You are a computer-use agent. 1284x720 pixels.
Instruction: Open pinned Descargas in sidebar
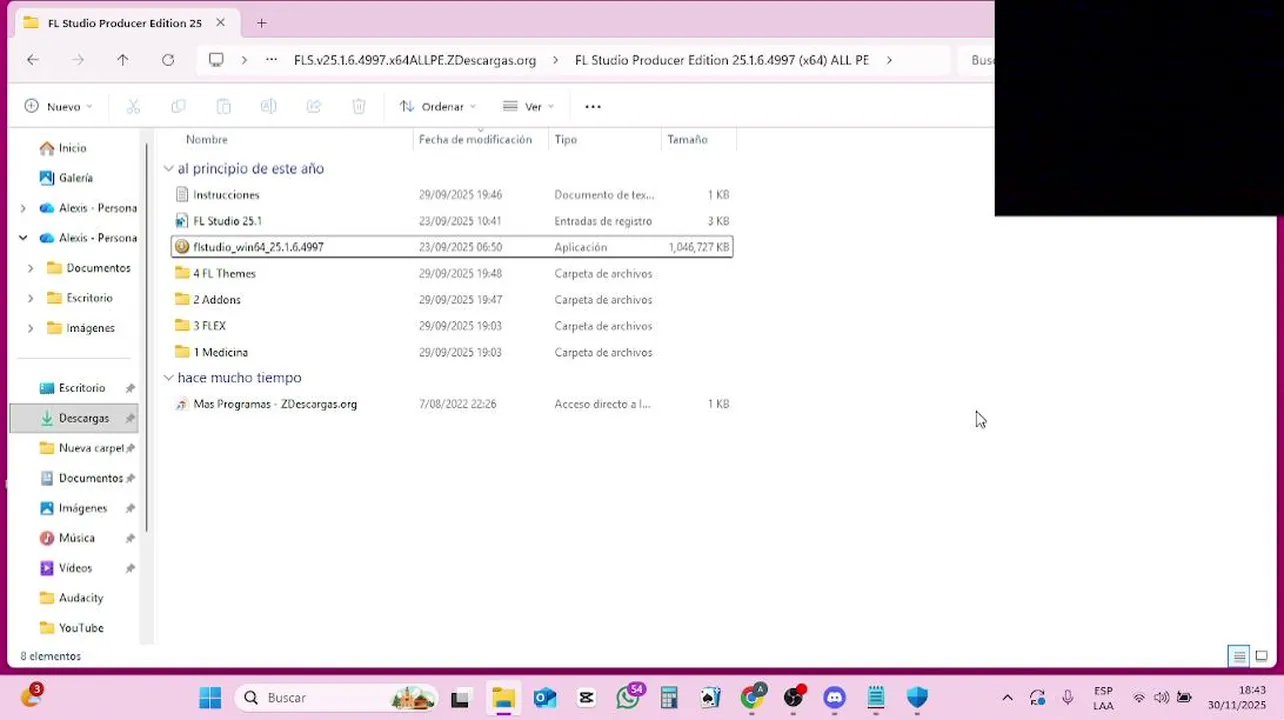pyautogui.click(x=74, y=418)
